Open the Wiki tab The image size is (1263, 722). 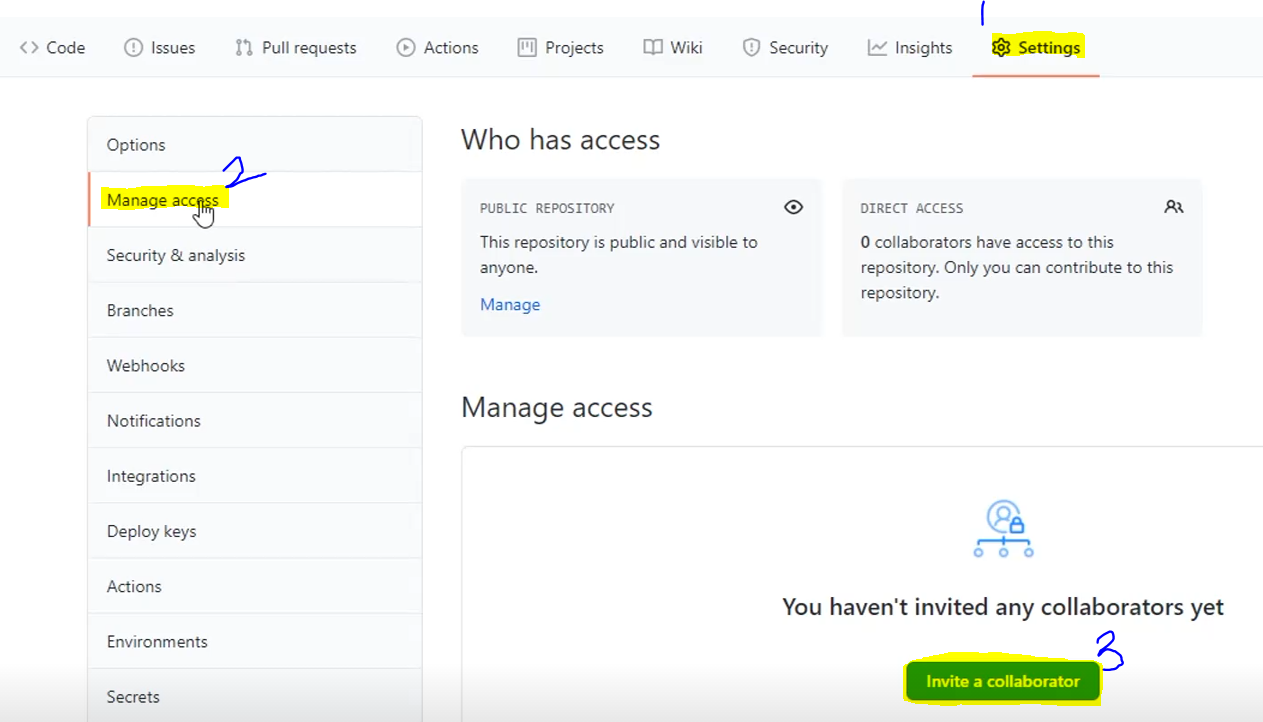click(x=672, y=47)
